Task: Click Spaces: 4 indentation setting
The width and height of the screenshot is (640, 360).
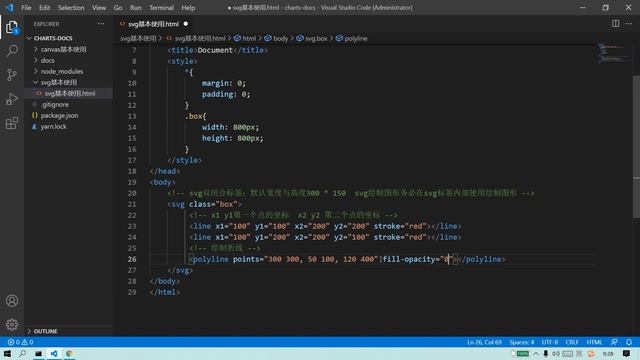Action: 521,342
